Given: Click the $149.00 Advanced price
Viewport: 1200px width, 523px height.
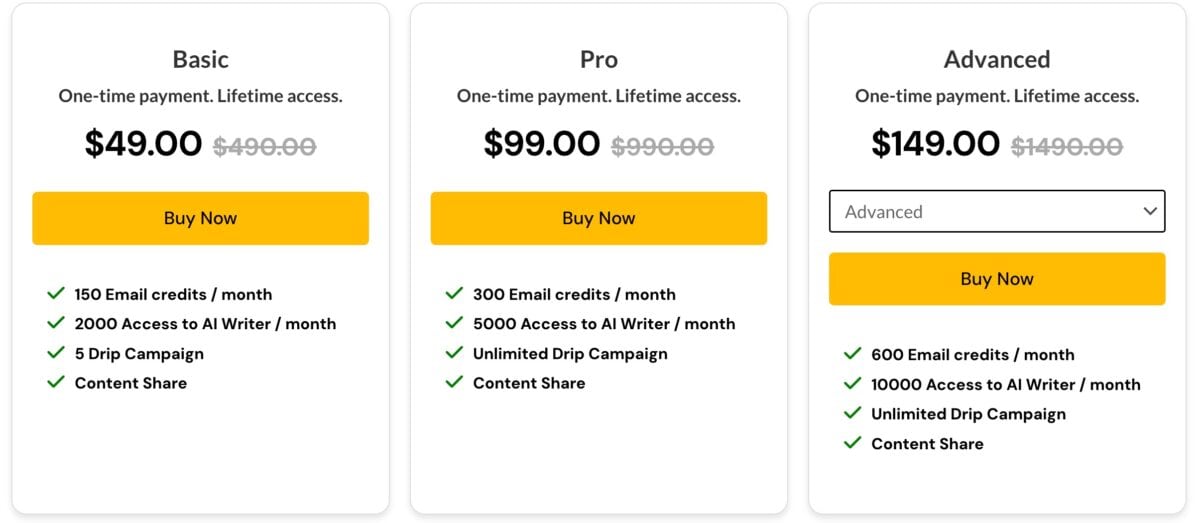Looking at the screenshot, I should point(935,144).
